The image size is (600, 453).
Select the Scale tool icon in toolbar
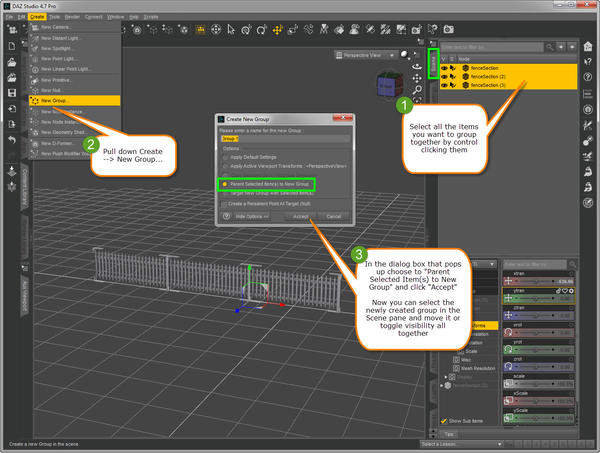tap(293, 29)
